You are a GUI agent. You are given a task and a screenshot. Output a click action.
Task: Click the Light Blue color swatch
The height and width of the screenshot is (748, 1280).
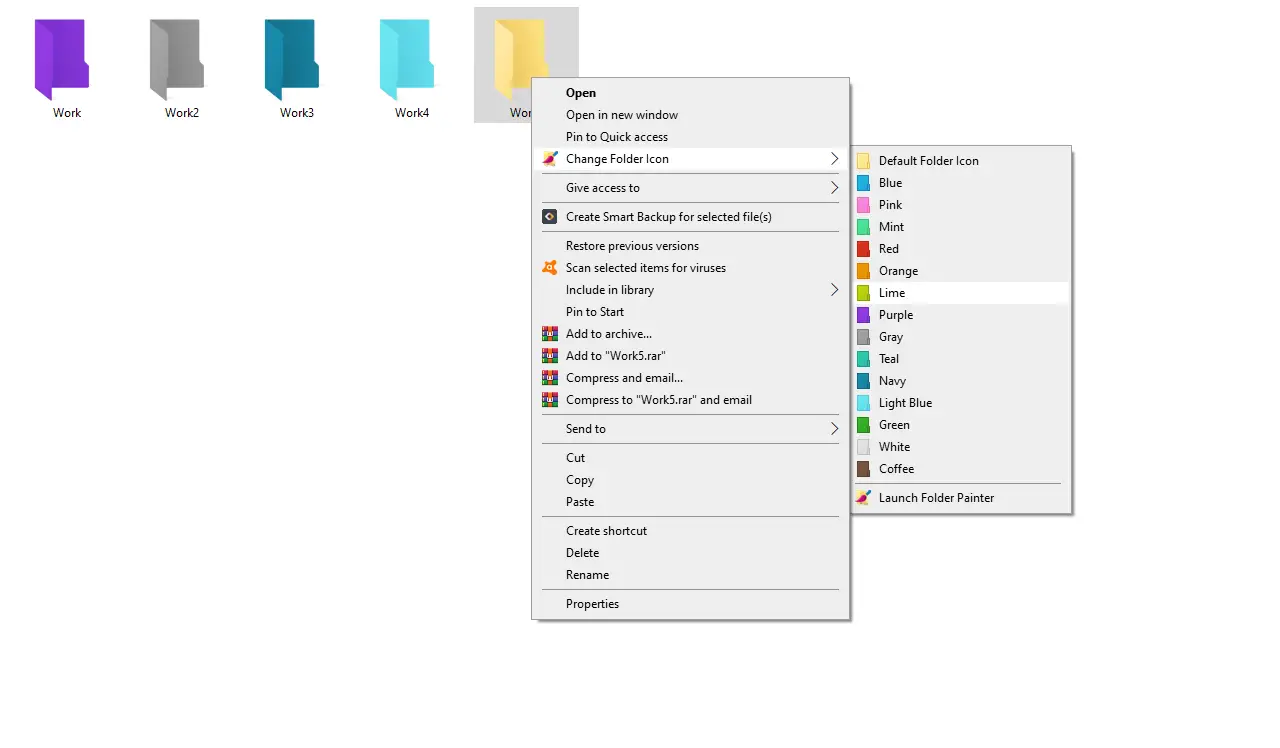pyautogui.click(x=863, y=403)
